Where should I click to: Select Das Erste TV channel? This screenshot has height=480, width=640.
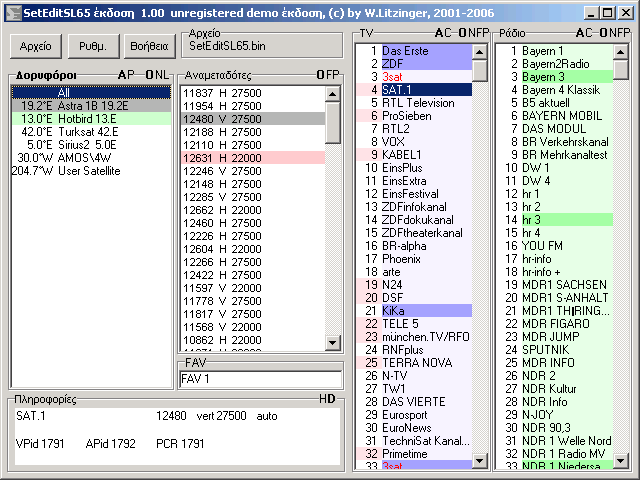point(414,51)
